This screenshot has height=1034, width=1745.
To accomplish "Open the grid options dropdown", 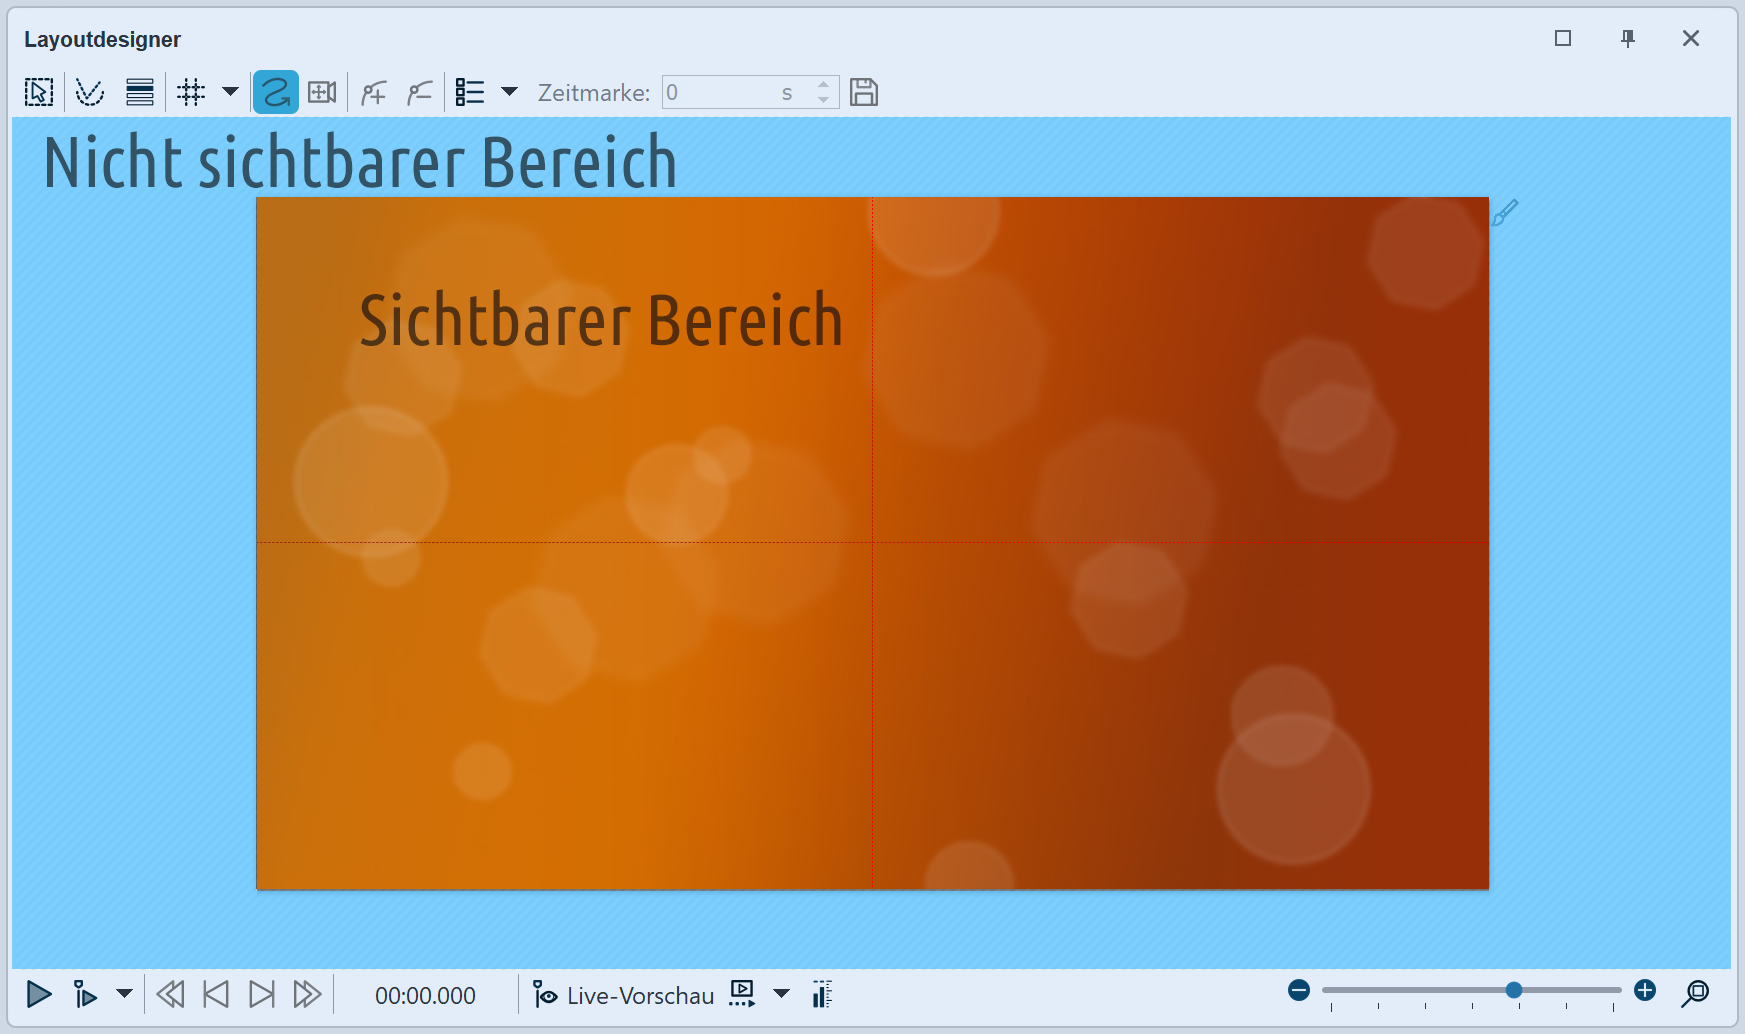I will click(230, 92).
